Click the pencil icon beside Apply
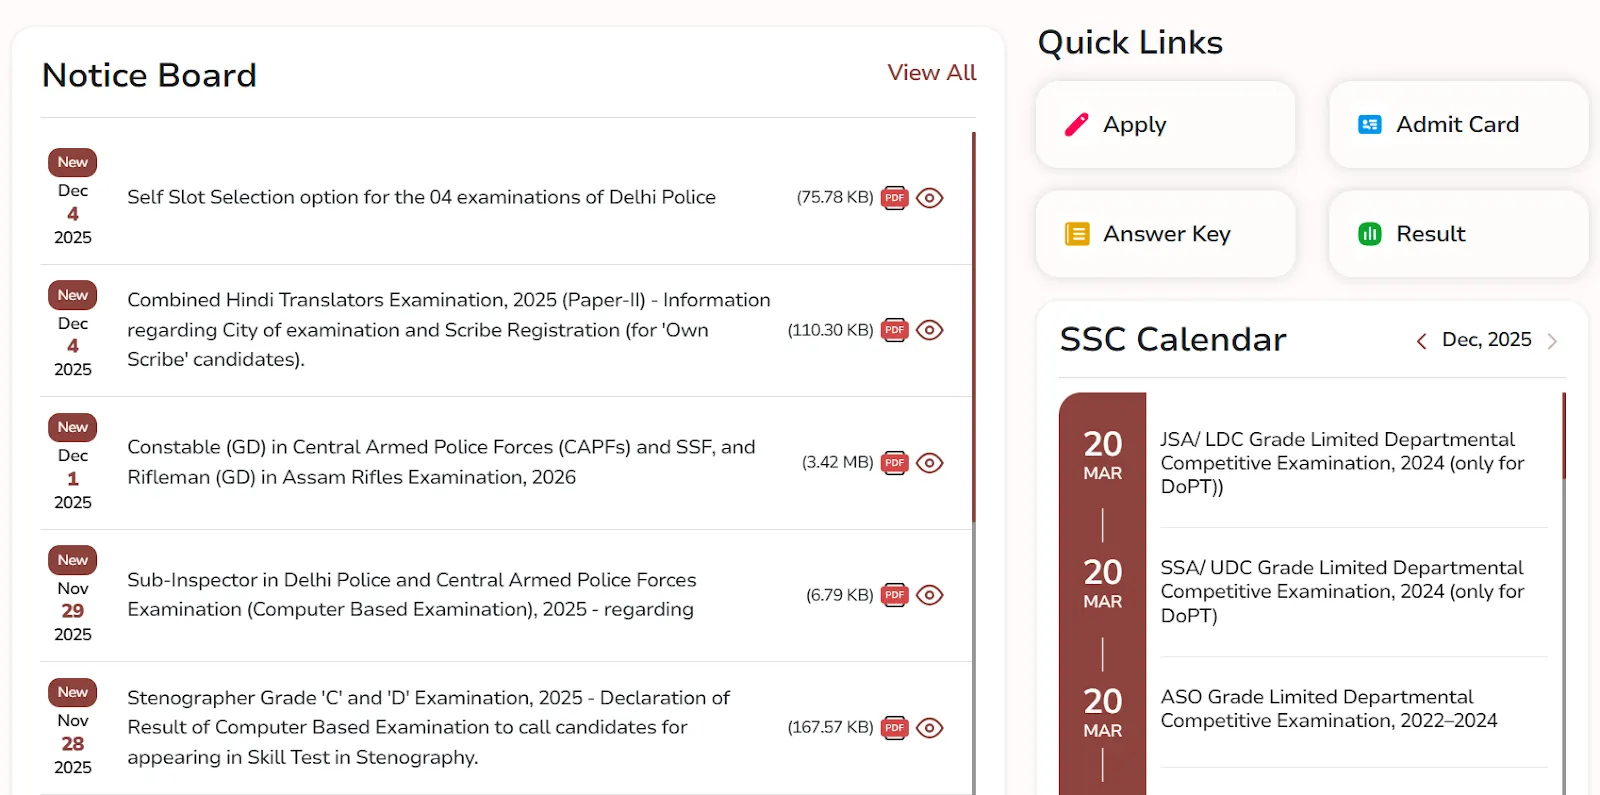 pos(1076,124)
